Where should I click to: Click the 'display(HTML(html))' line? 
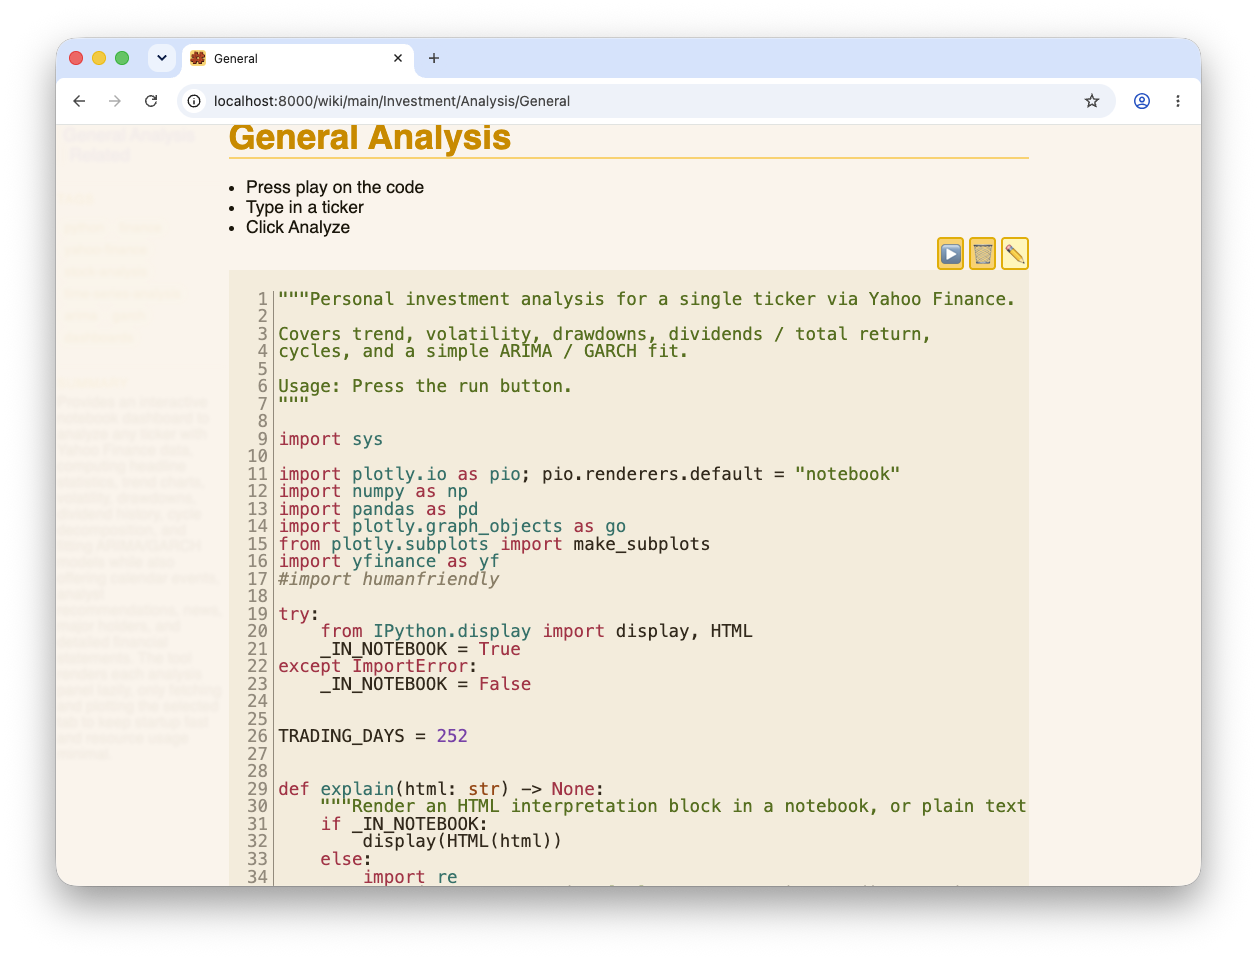[462, 841]
